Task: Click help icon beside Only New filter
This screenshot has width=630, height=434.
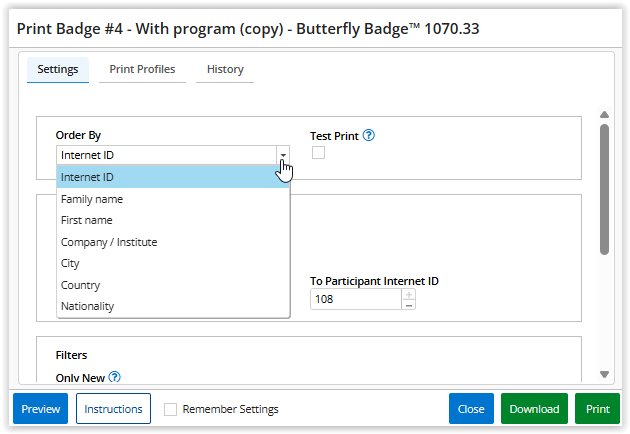Action: click(x=115, y=377)
